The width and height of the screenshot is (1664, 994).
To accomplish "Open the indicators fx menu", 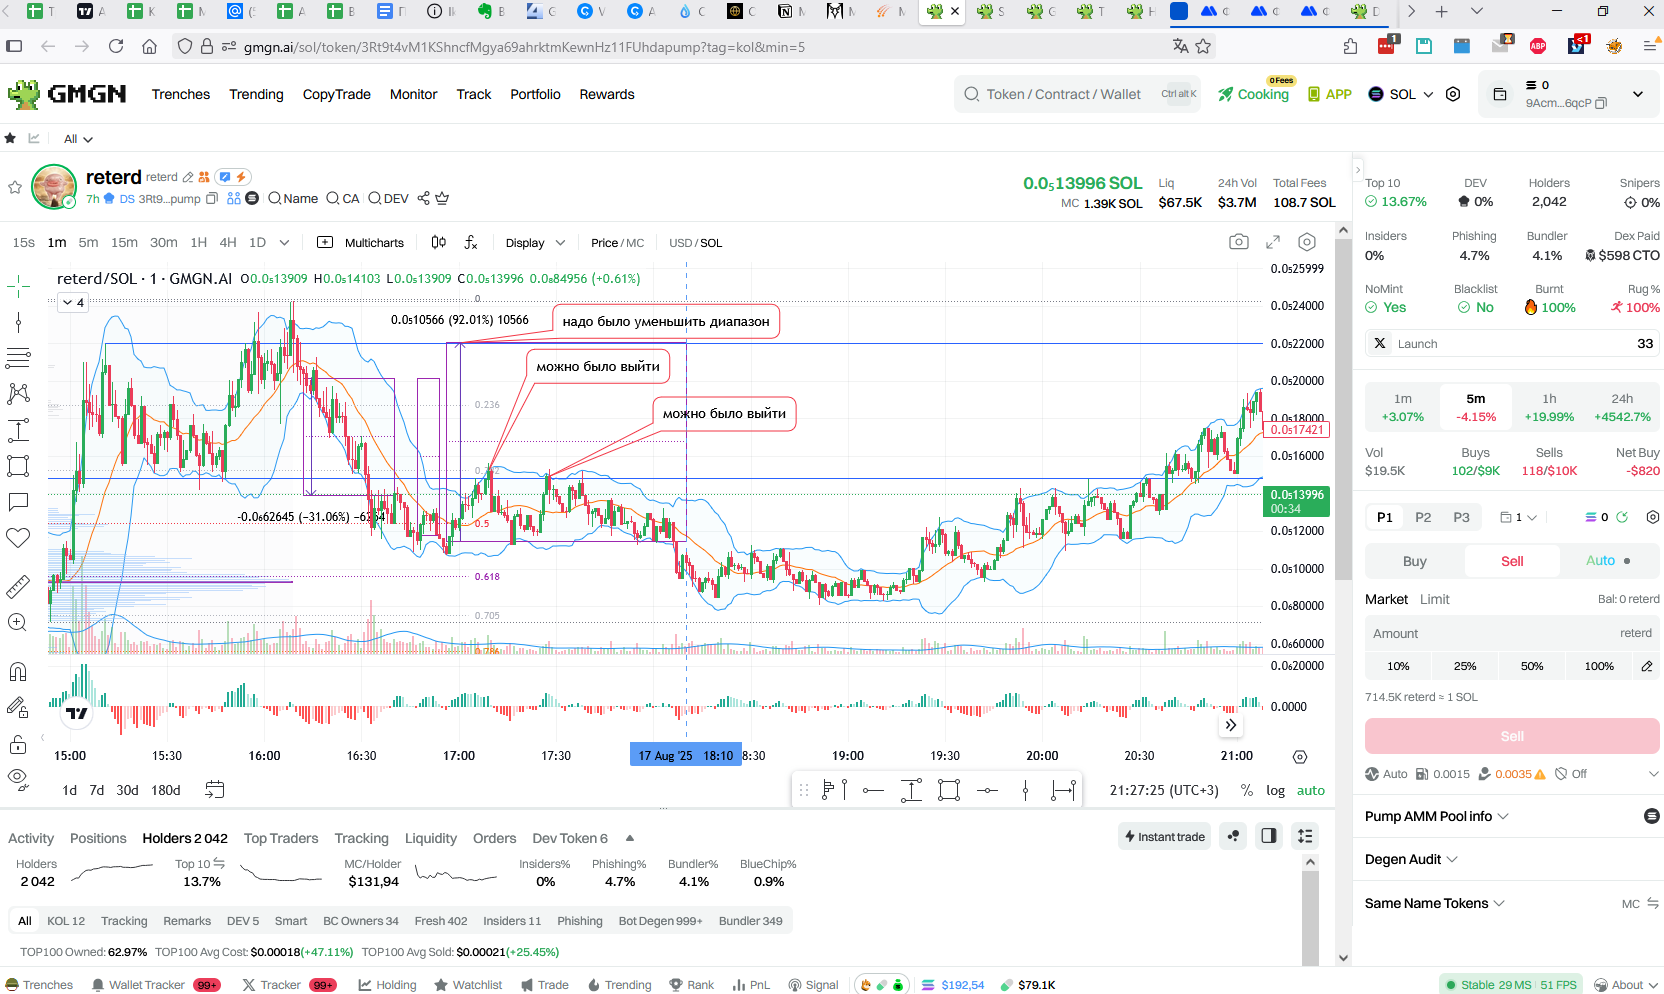I will tap(471, 242).
